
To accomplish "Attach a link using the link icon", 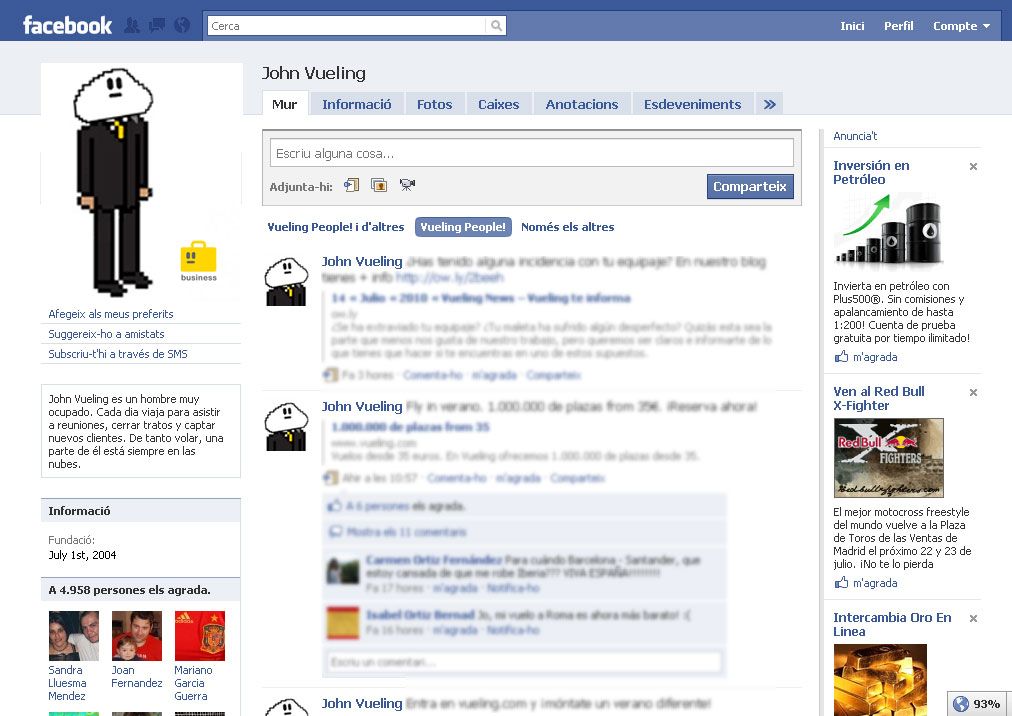I will point(351,185).
